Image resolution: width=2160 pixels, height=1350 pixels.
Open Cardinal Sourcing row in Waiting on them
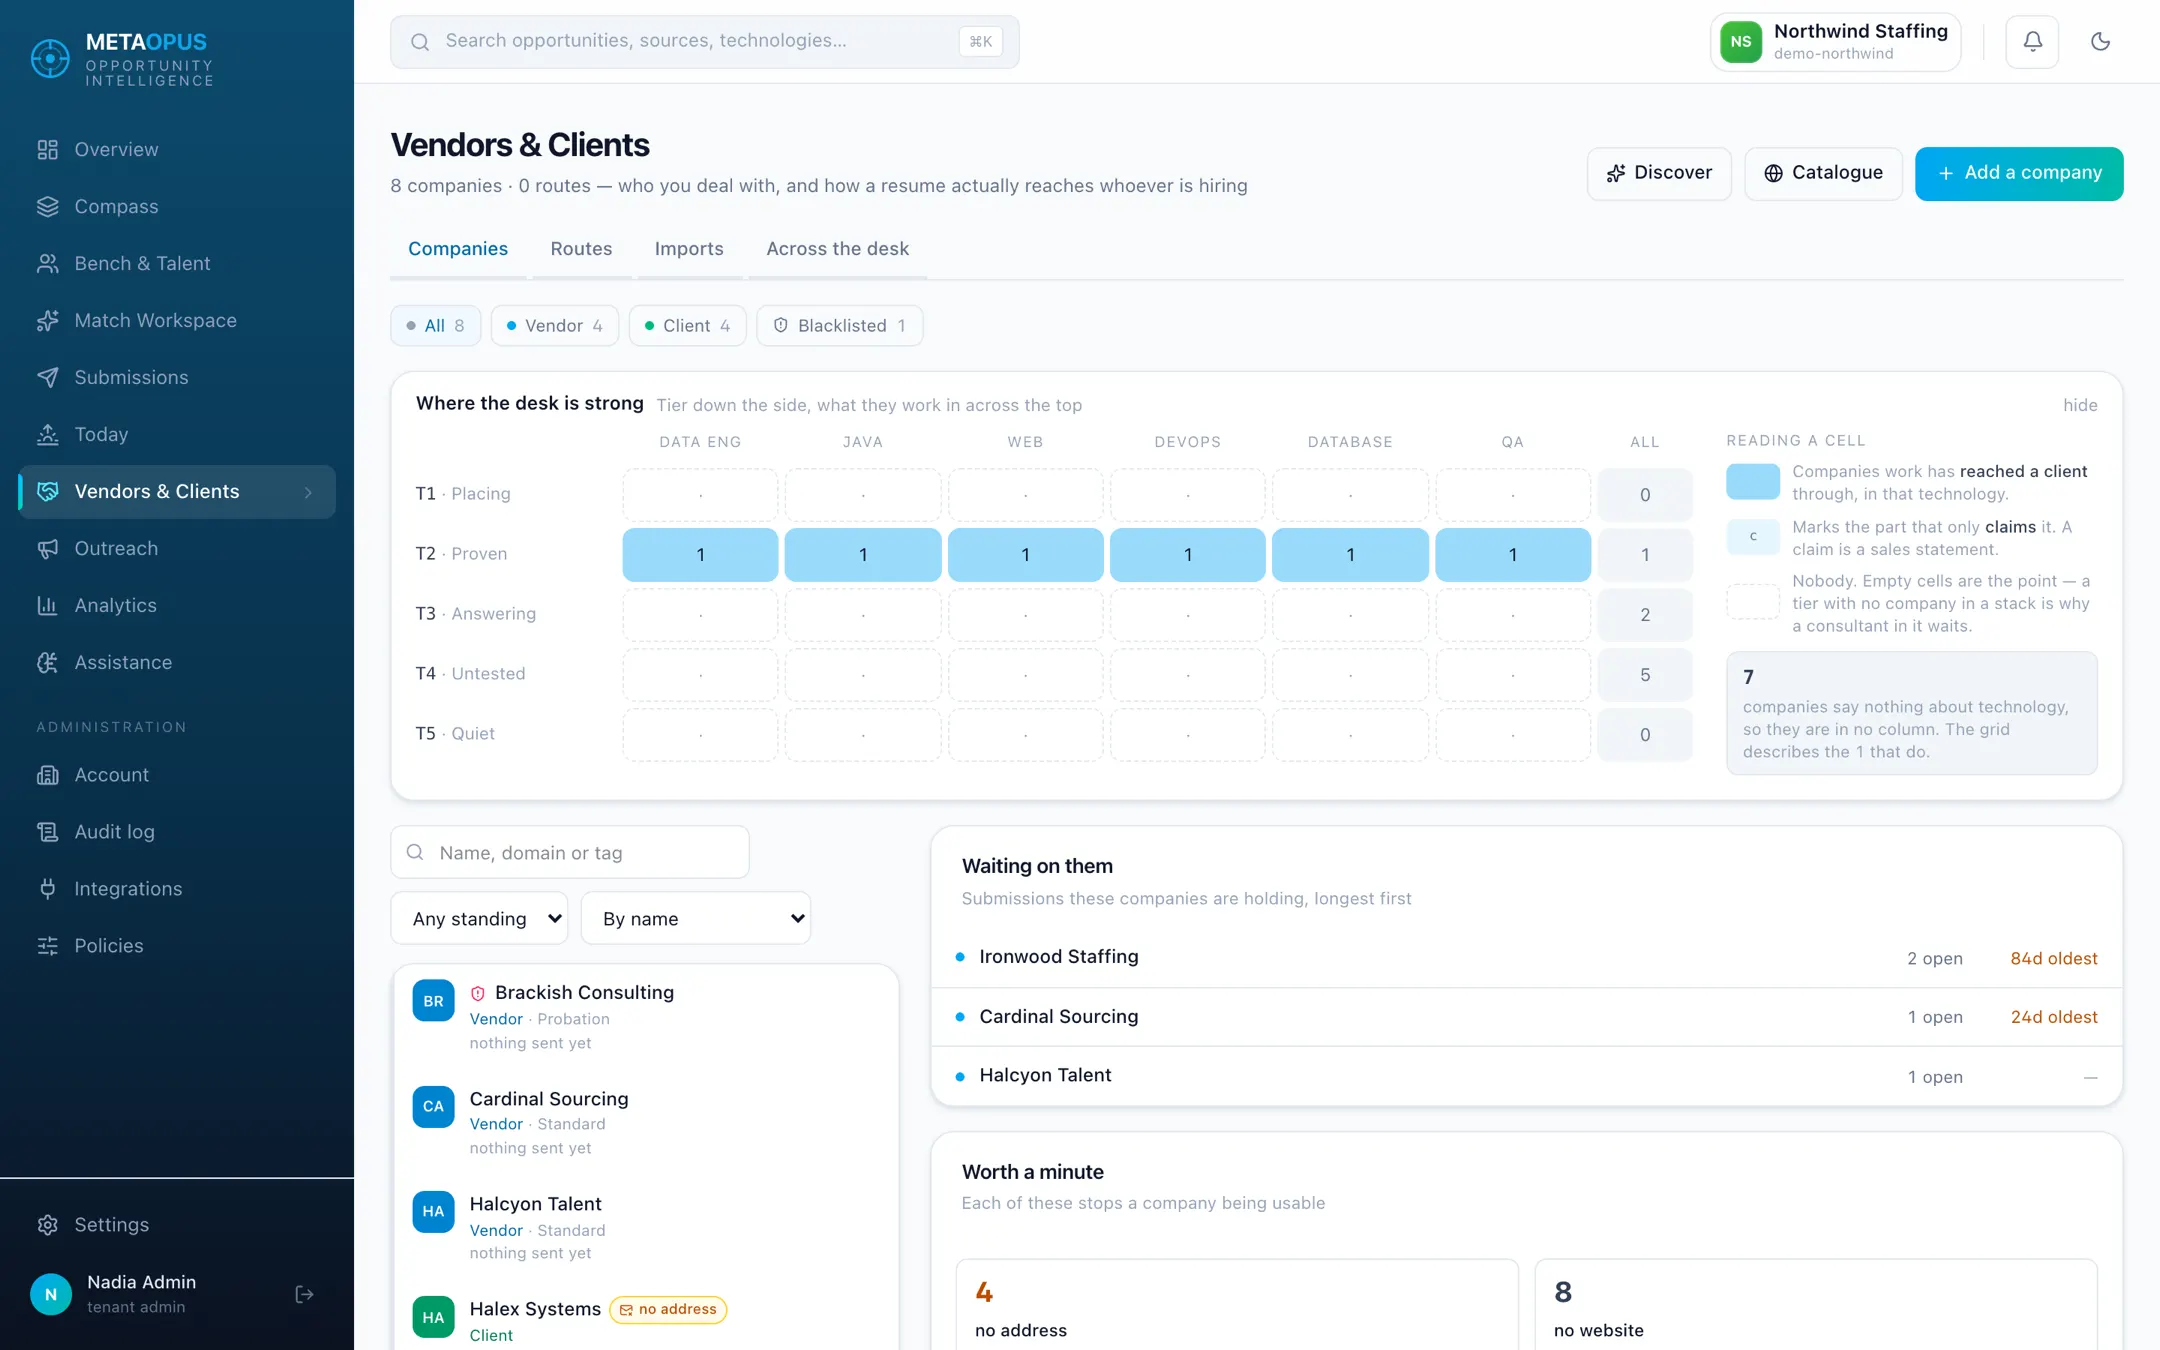[x=1527, y=1017]
